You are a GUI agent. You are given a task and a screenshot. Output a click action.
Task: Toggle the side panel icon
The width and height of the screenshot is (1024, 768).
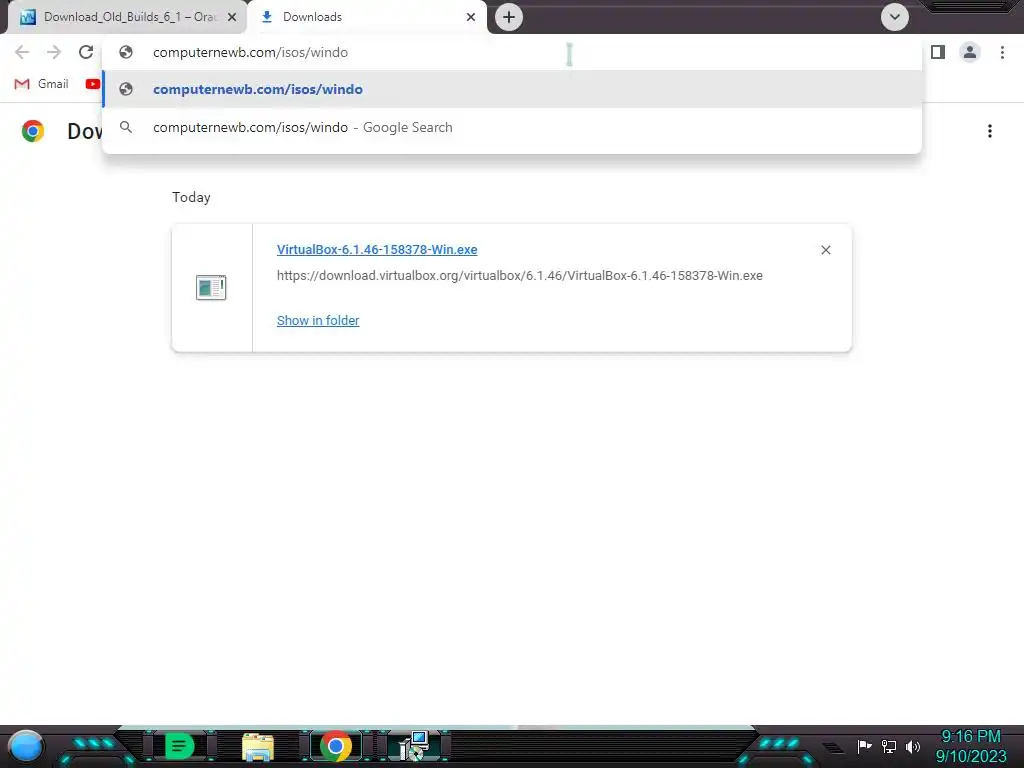click(938, 52)
